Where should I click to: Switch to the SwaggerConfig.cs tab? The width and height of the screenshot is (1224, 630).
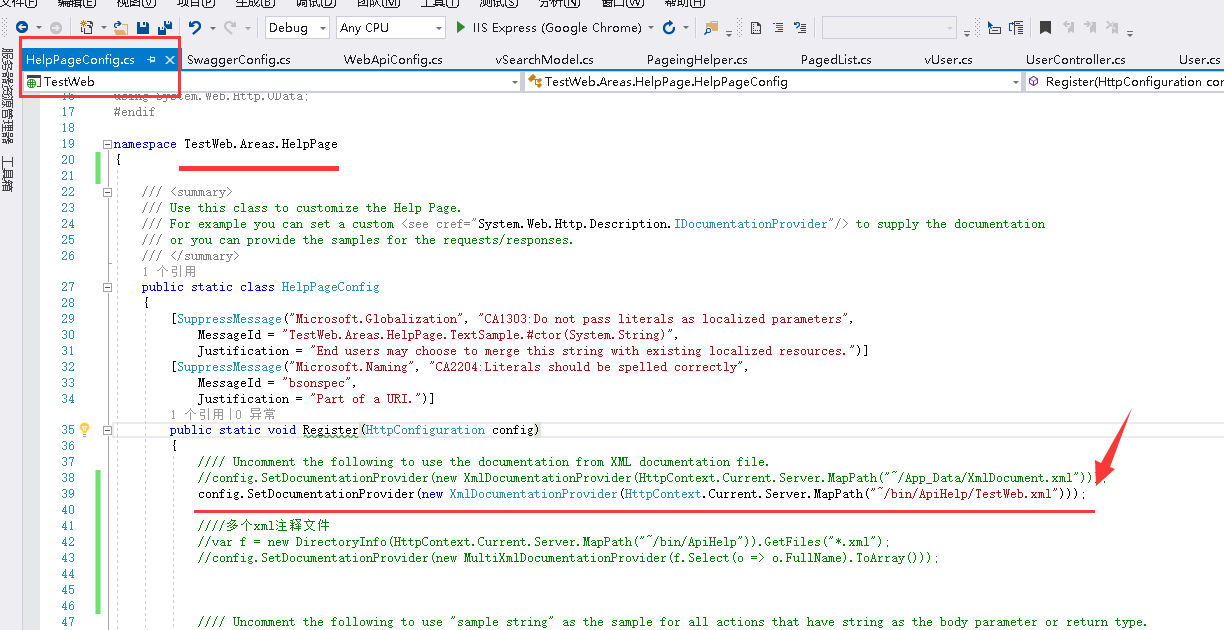[x=239, y=60]
